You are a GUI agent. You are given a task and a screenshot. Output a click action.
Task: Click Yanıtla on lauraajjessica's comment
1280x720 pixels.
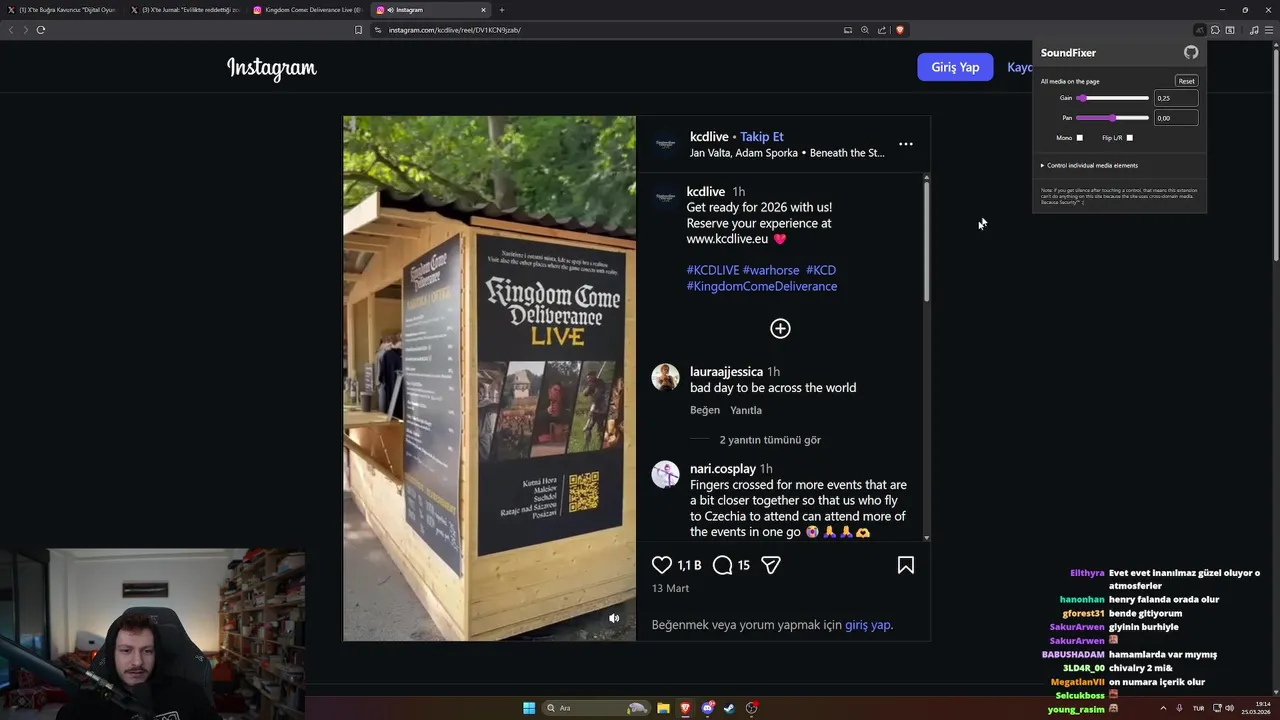[x=746, y=410]
